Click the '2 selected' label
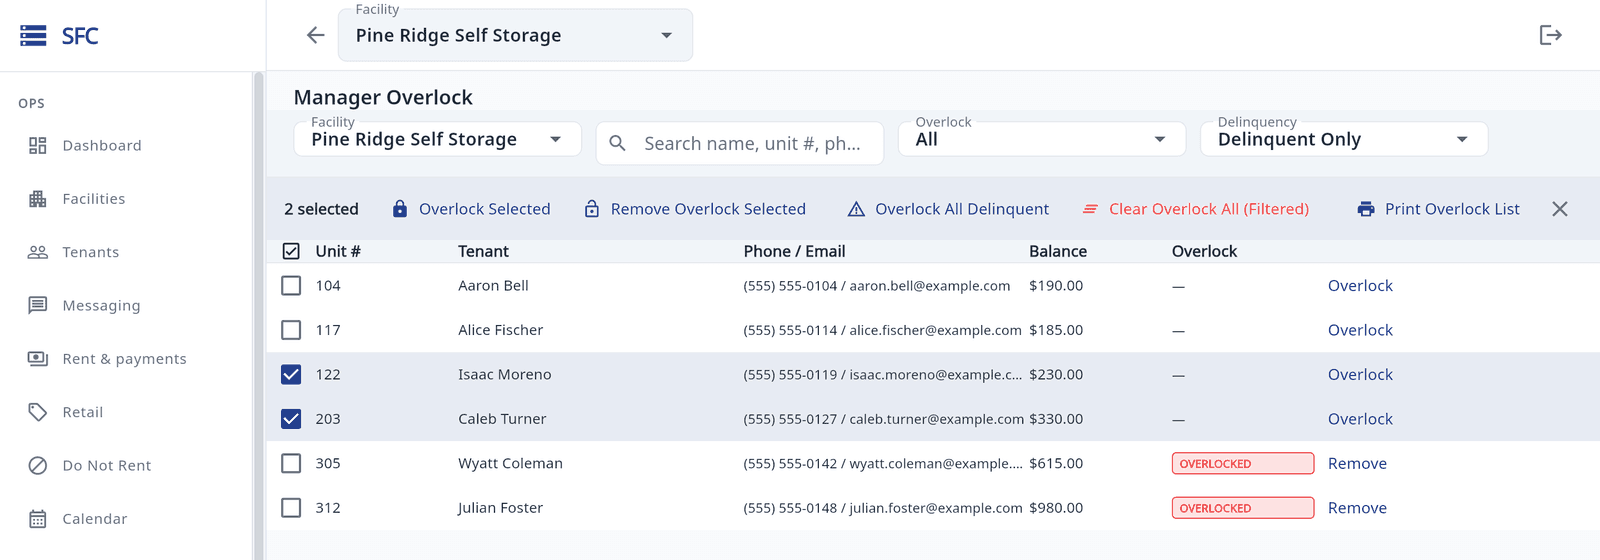 (321, 209)
